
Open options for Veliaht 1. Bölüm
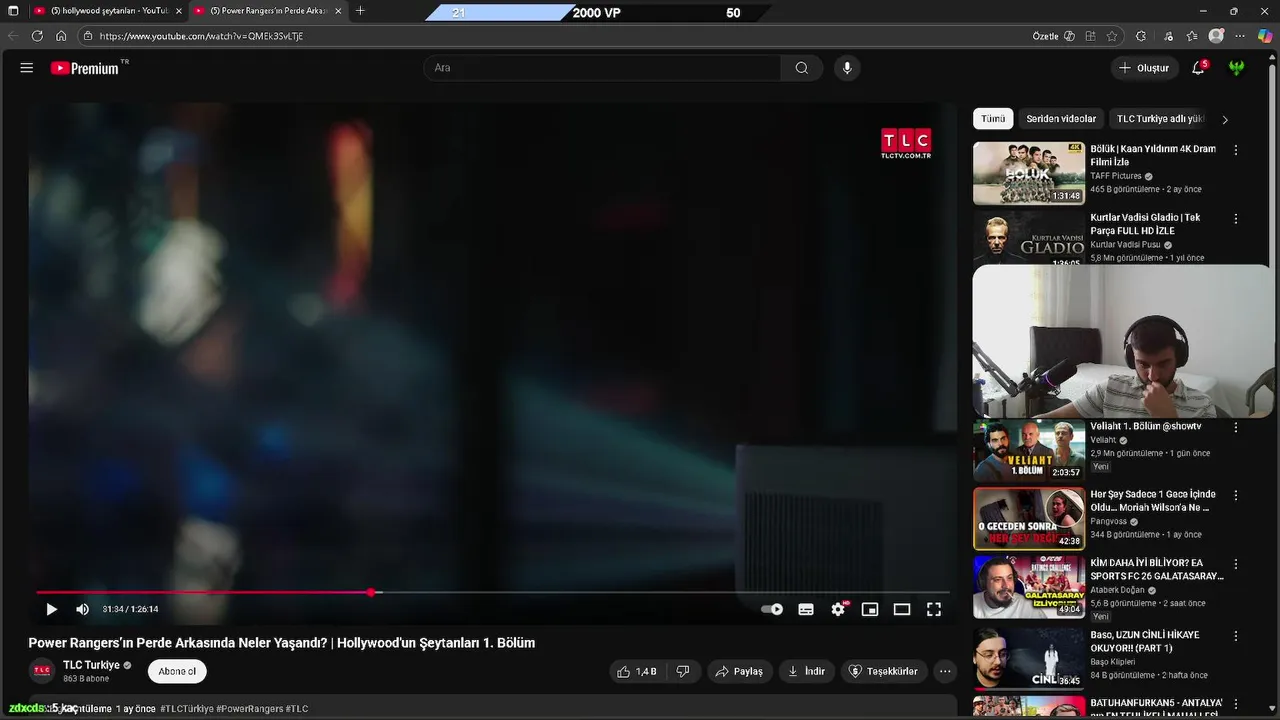click(1236, 427)
